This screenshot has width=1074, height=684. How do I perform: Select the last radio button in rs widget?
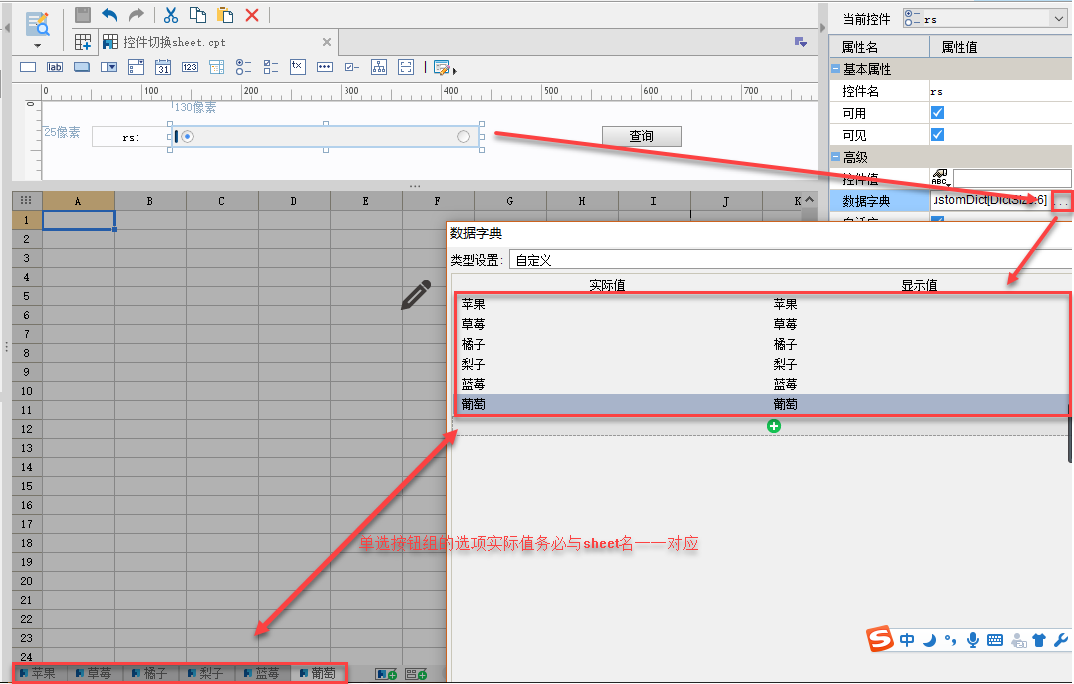click(x=464, y=136)
